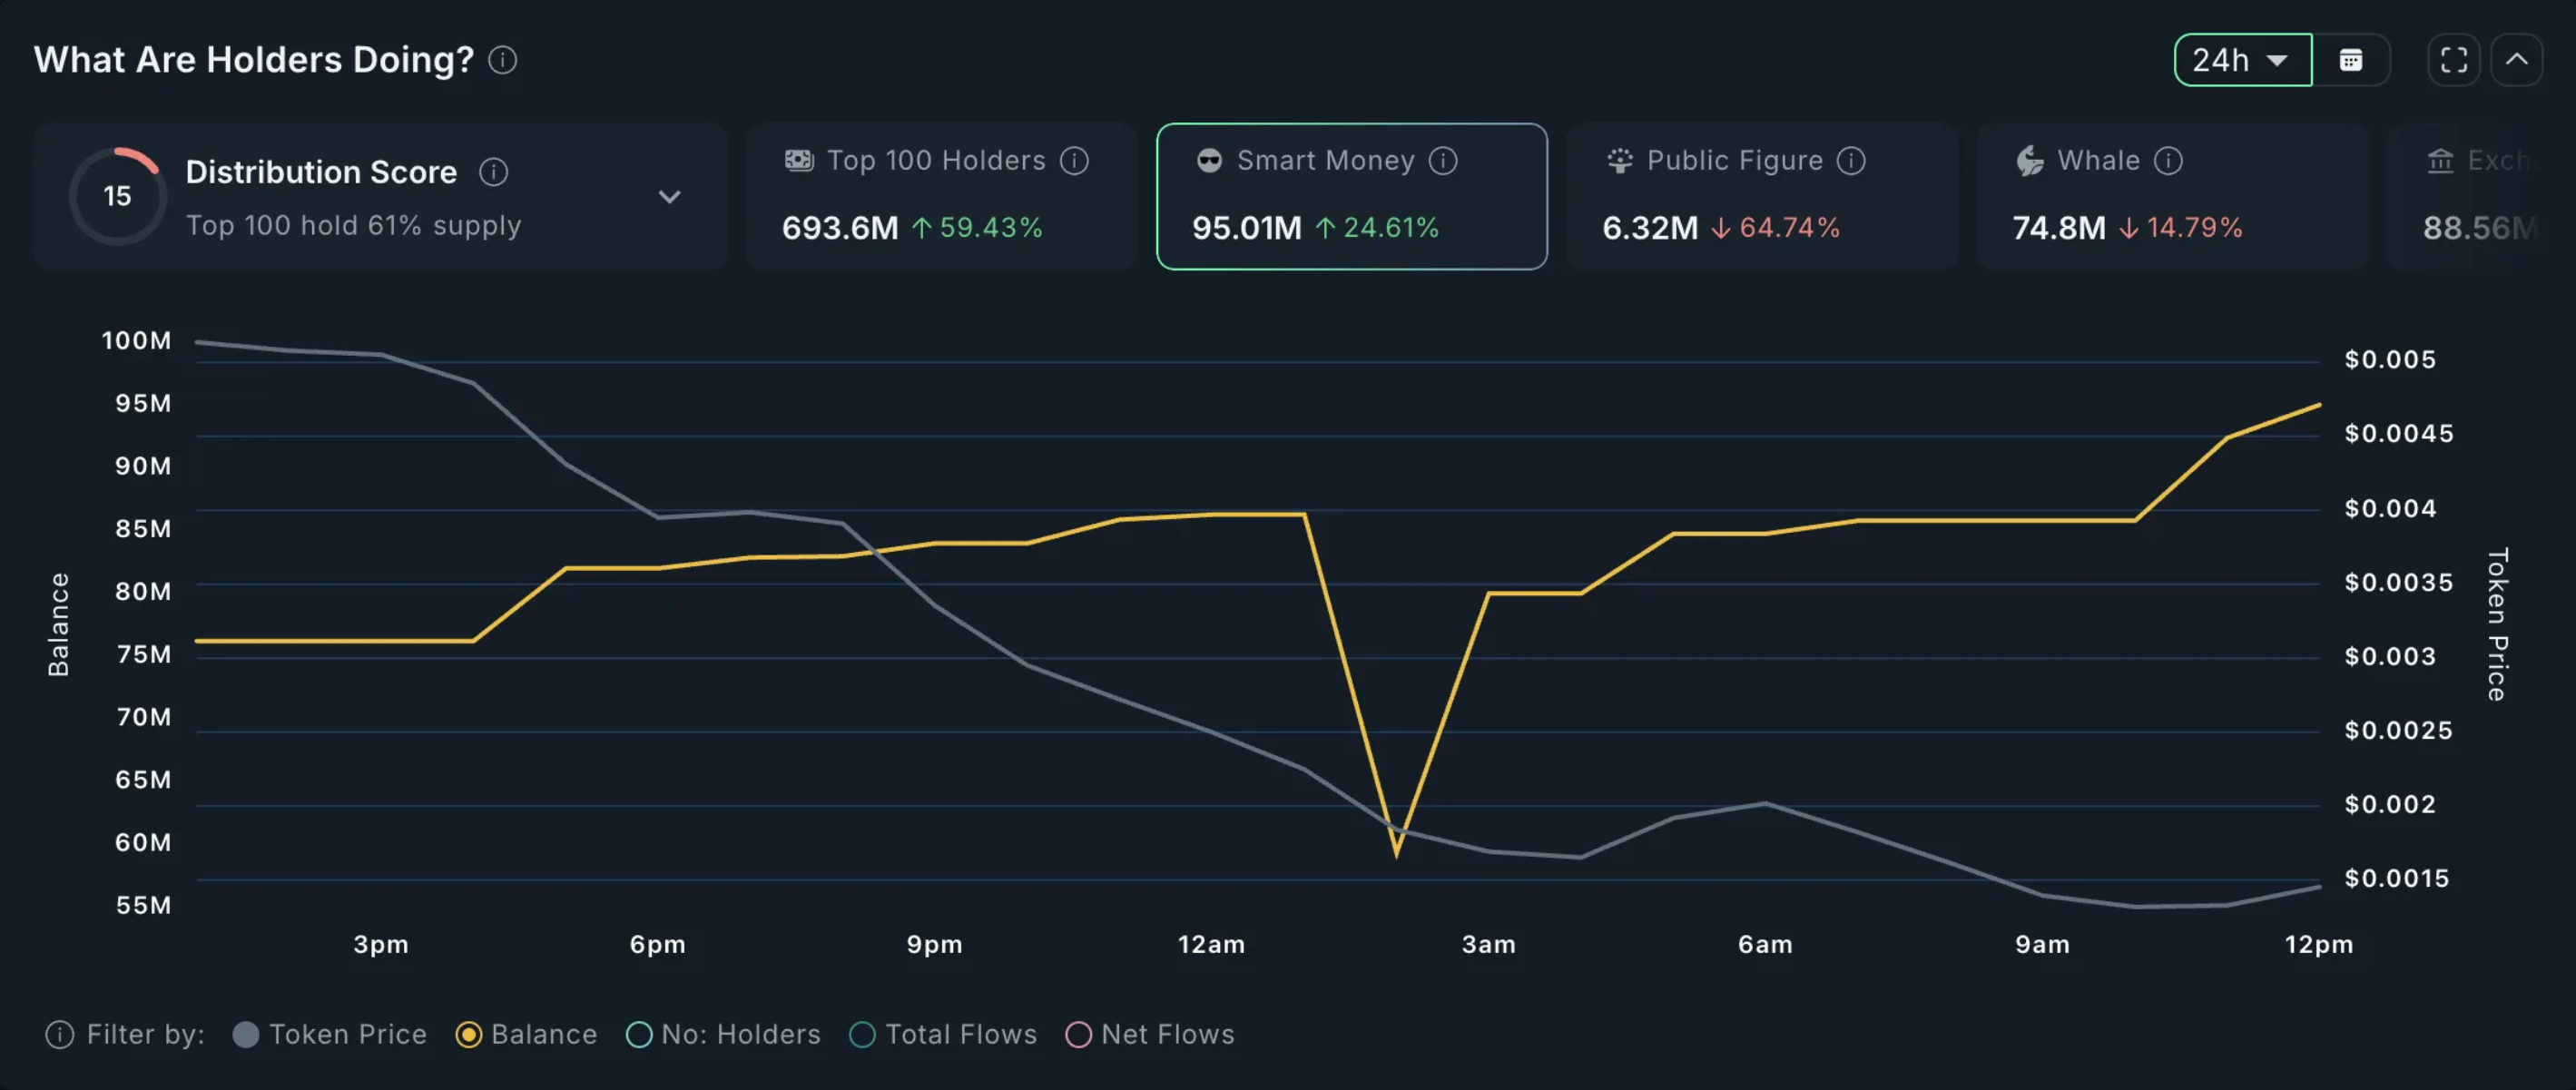
Task: Enable the Total Flows filter
Action: pyautogui.click(x=943, y=1034)
